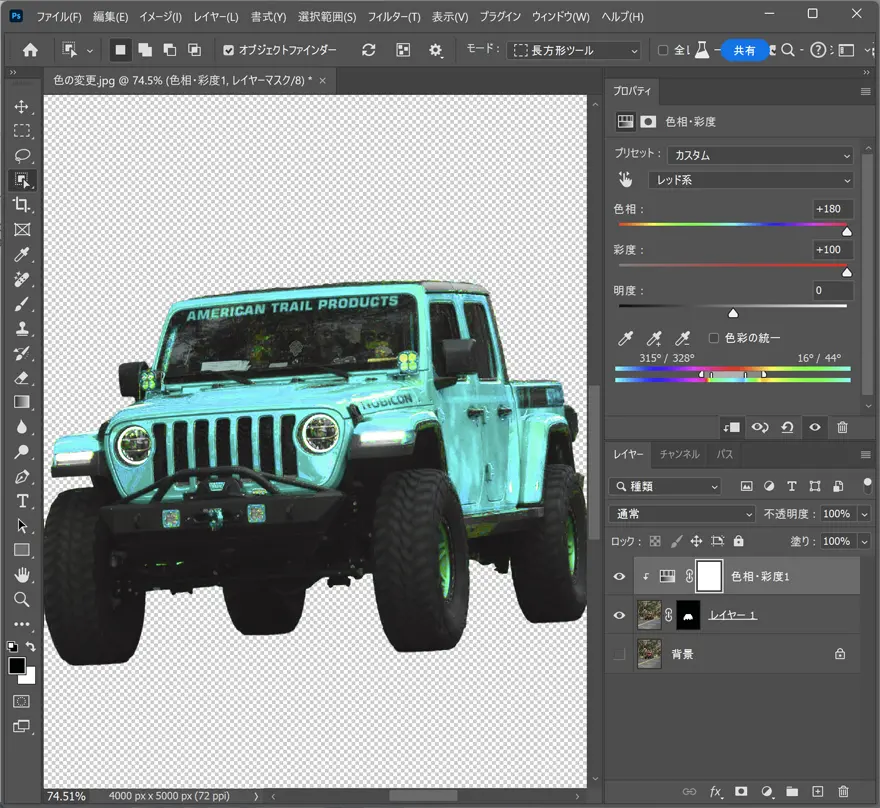Viewport: 880px width, 808px height.
Task: Select the レイヤー 1 layer mask thumbnail
Action: tap(688, 616)
